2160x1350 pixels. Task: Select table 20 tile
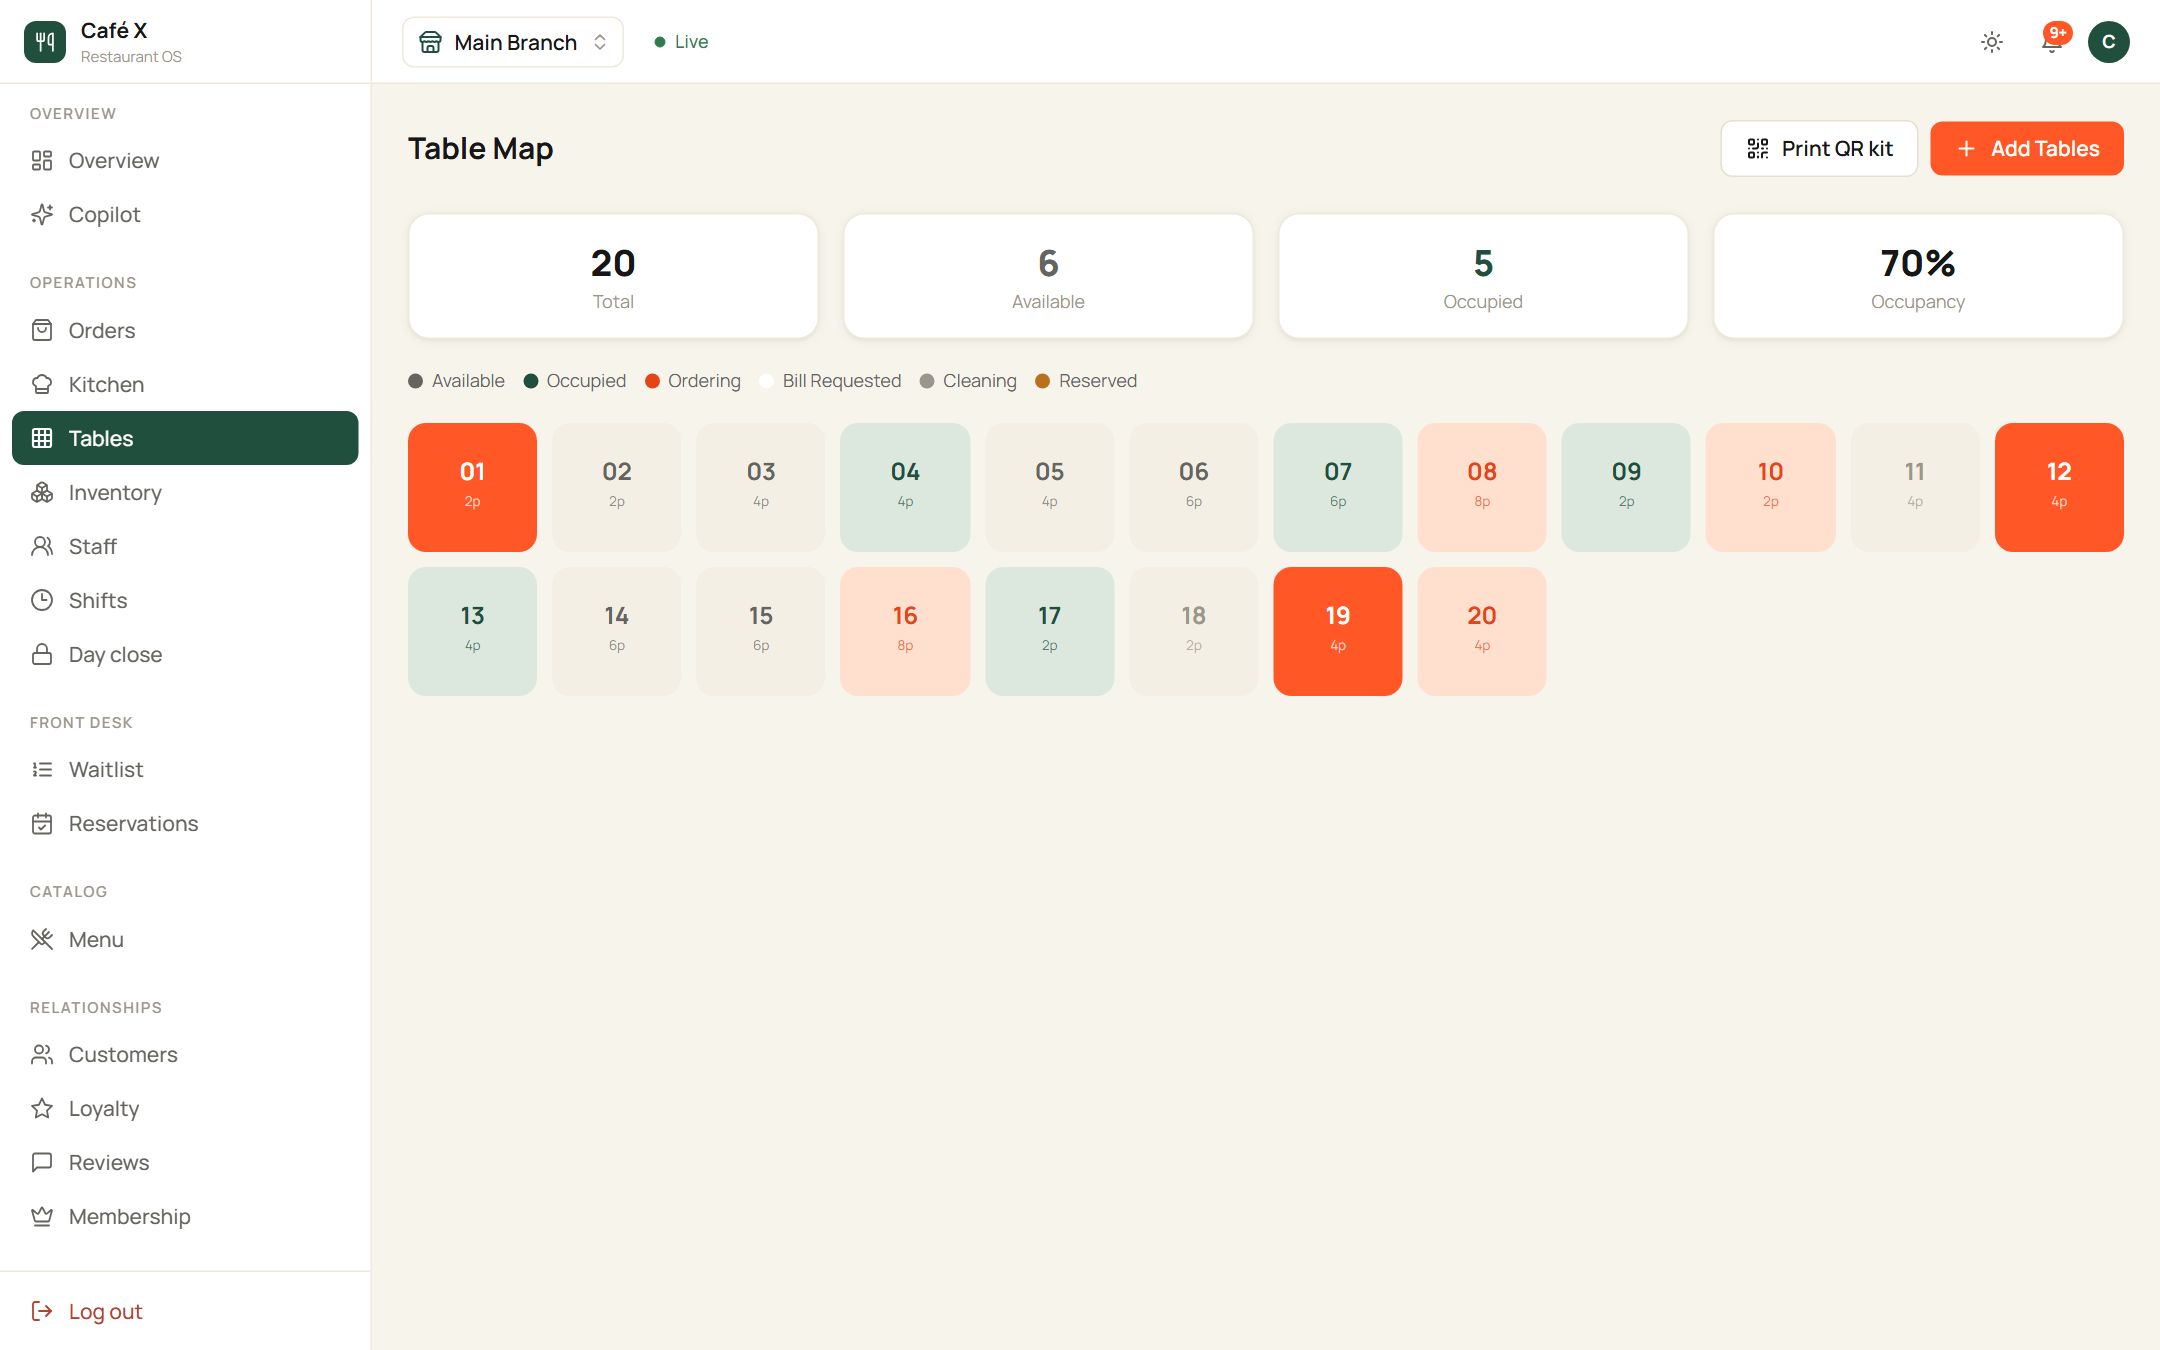point(1482,631)
